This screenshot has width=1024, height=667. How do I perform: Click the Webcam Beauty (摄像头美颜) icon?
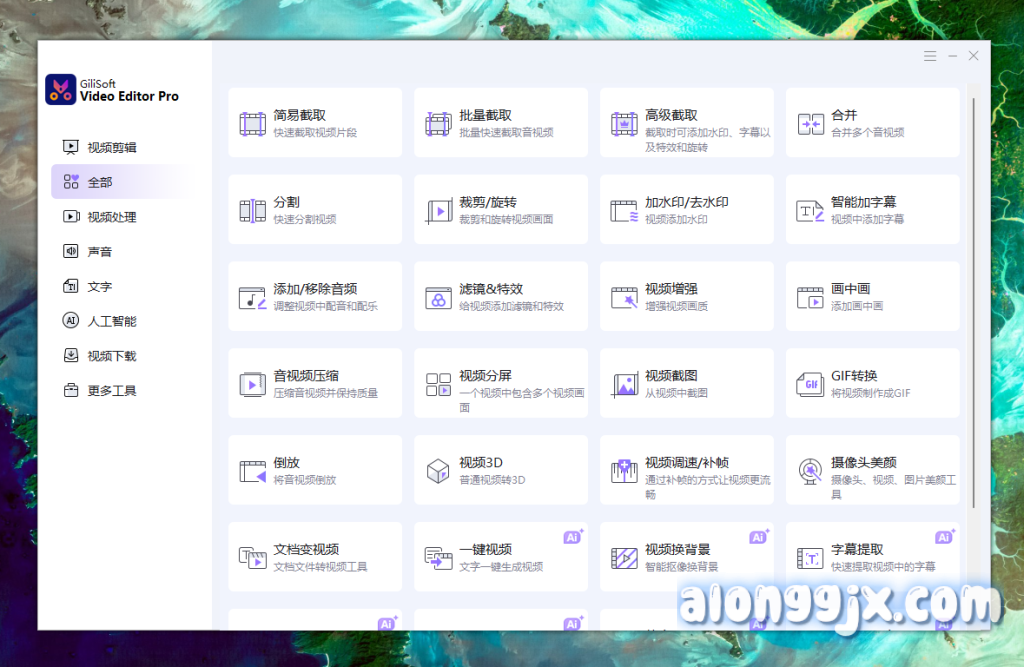tap(809, 471)
